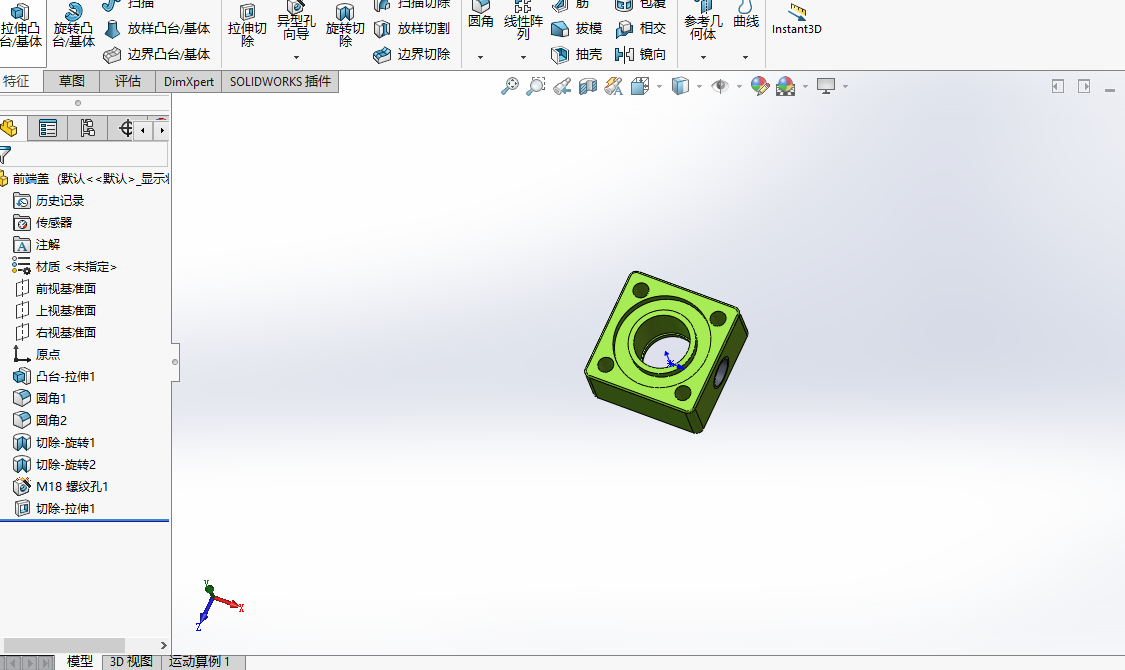Collapse the left panel using the side handle

point(174,362)
